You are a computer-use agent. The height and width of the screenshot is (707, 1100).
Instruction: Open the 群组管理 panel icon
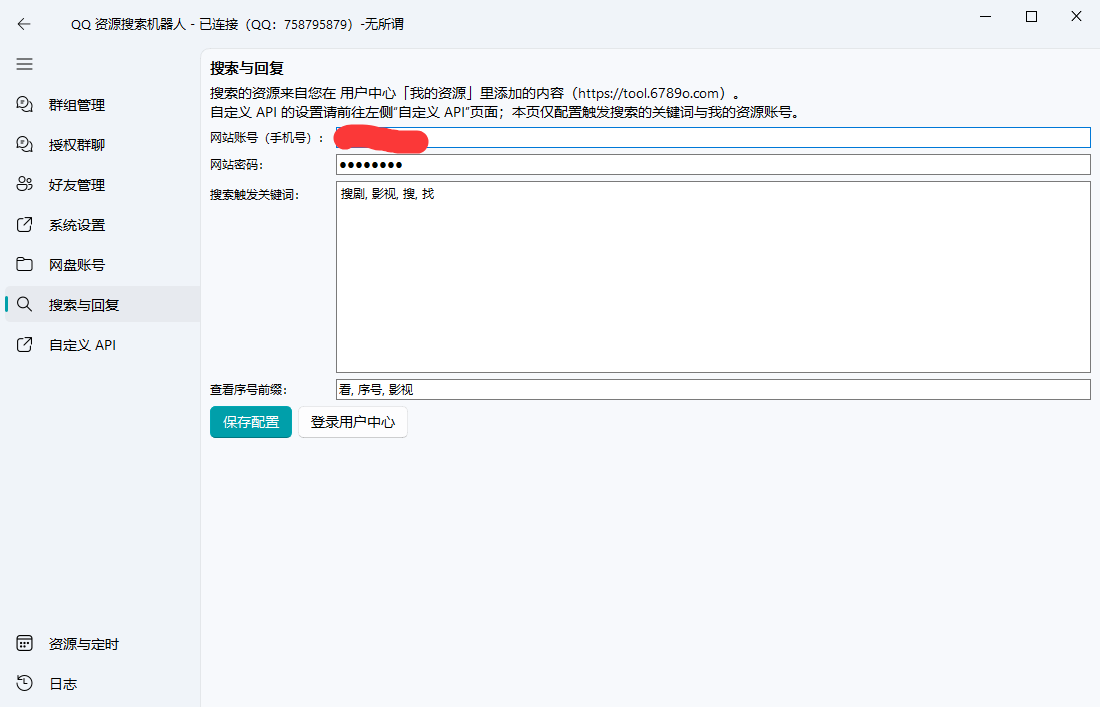point(24,104)
